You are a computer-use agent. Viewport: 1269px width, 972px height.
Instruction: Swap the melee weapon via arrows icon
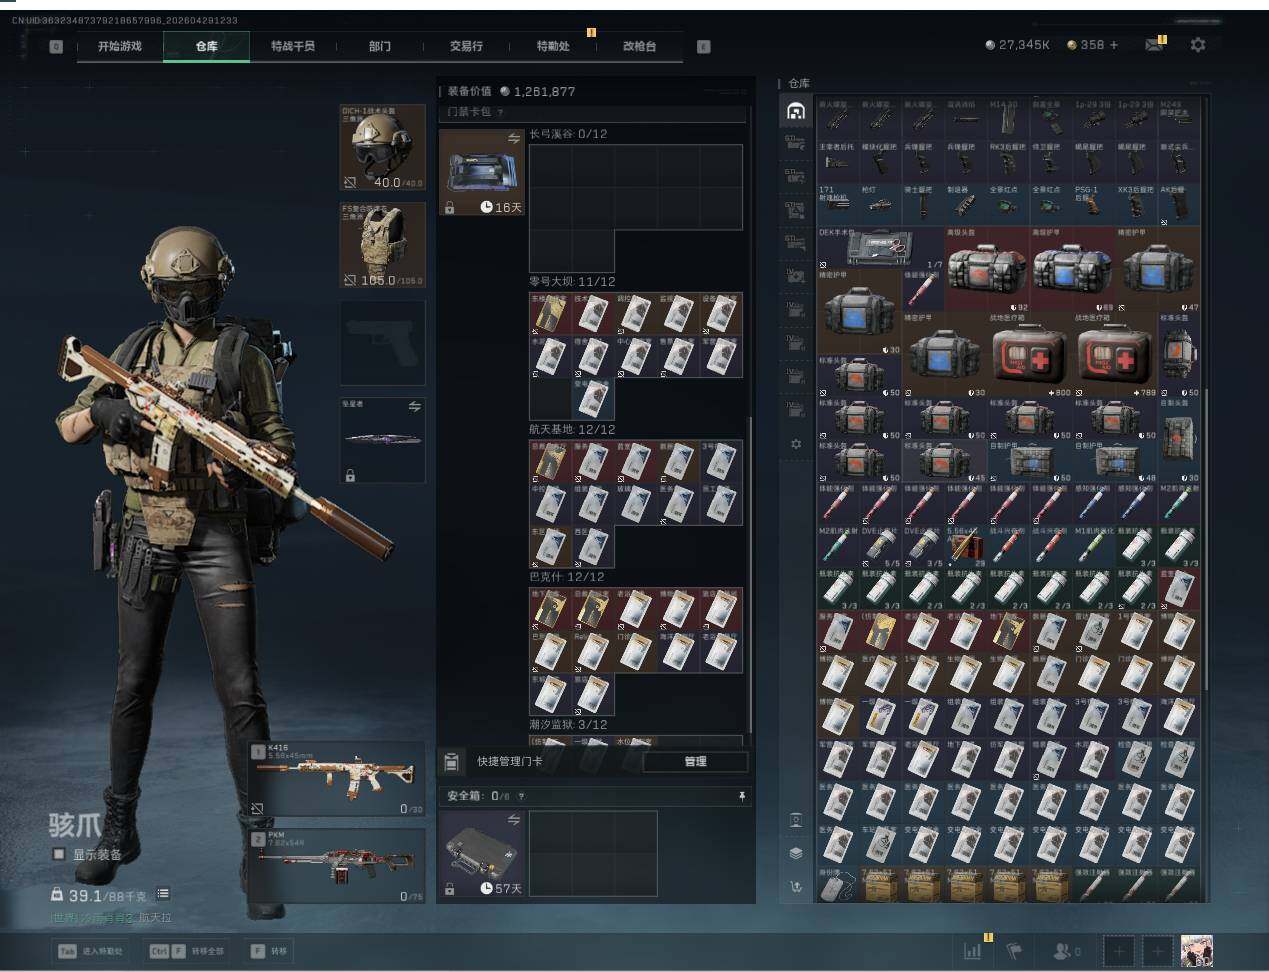[414, 407]
